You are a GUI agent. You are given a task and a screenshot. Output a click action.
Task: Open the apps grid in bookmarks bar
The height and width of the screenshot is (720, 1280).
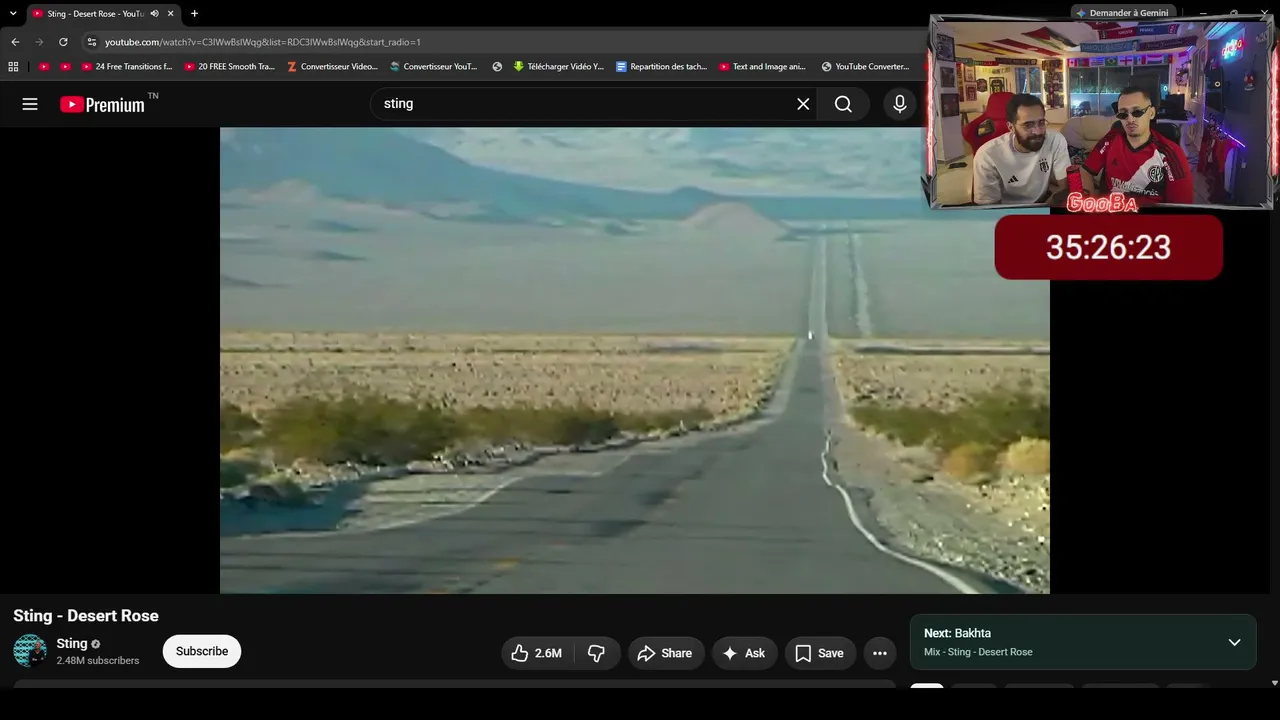tap(13, 67)
